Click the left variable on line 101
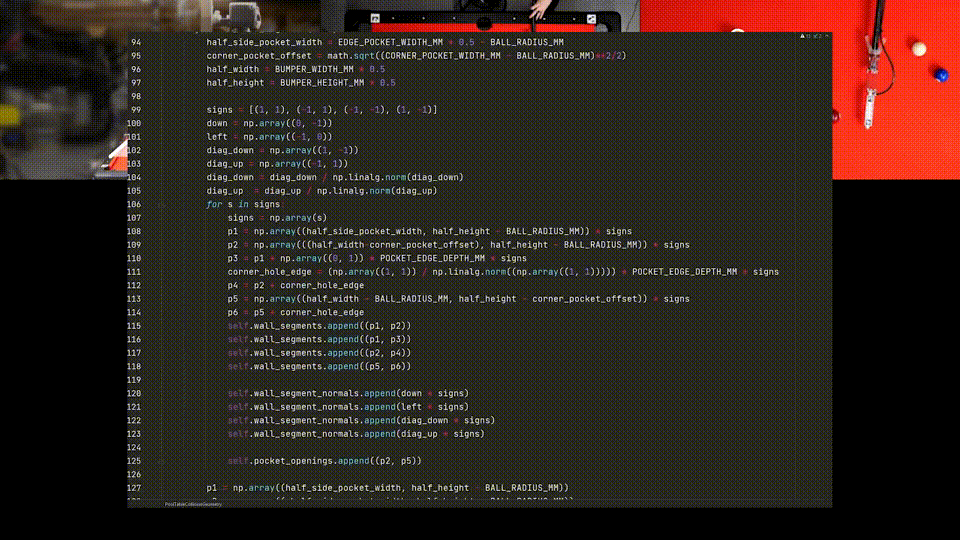The width and height of the screenshot is (960, 540). click(217, 137)
